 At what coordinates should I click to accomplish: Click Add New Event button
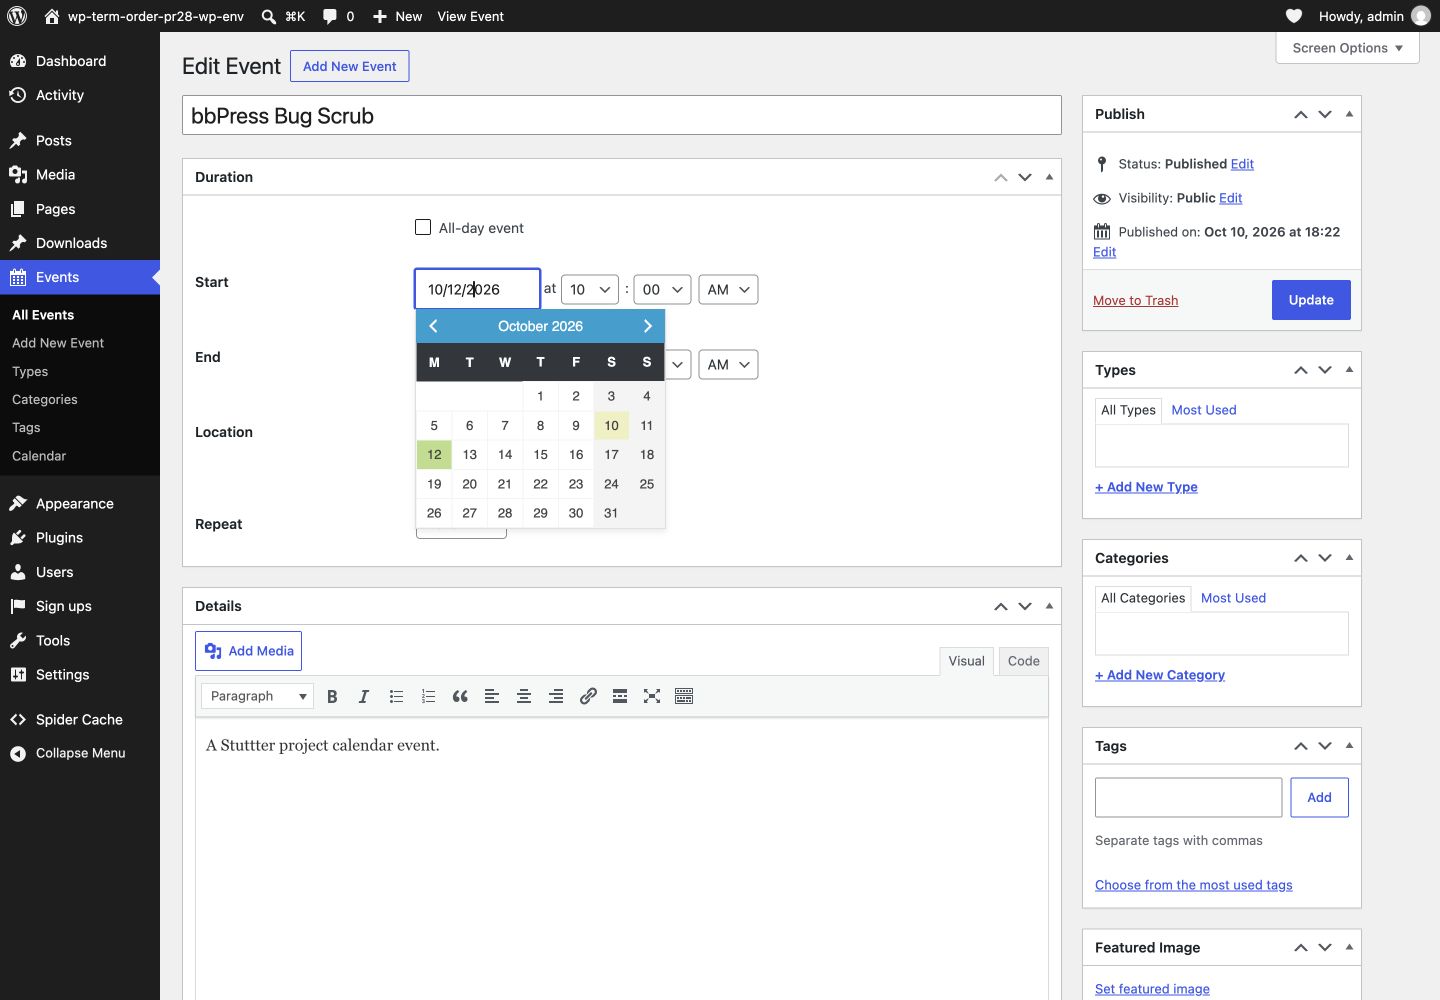pyautogui.click(x=350, y=66)
